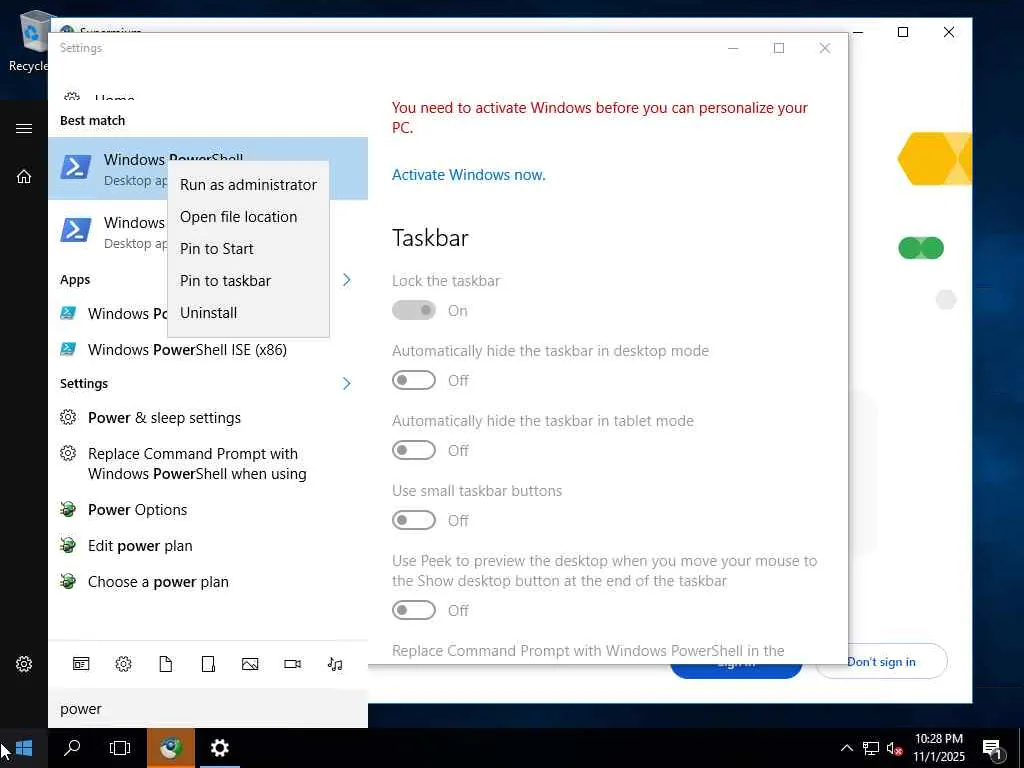Viewport: 1024px width, 768px height.
Task: Filter search results by Apps icon
Action: click(81, 664)
